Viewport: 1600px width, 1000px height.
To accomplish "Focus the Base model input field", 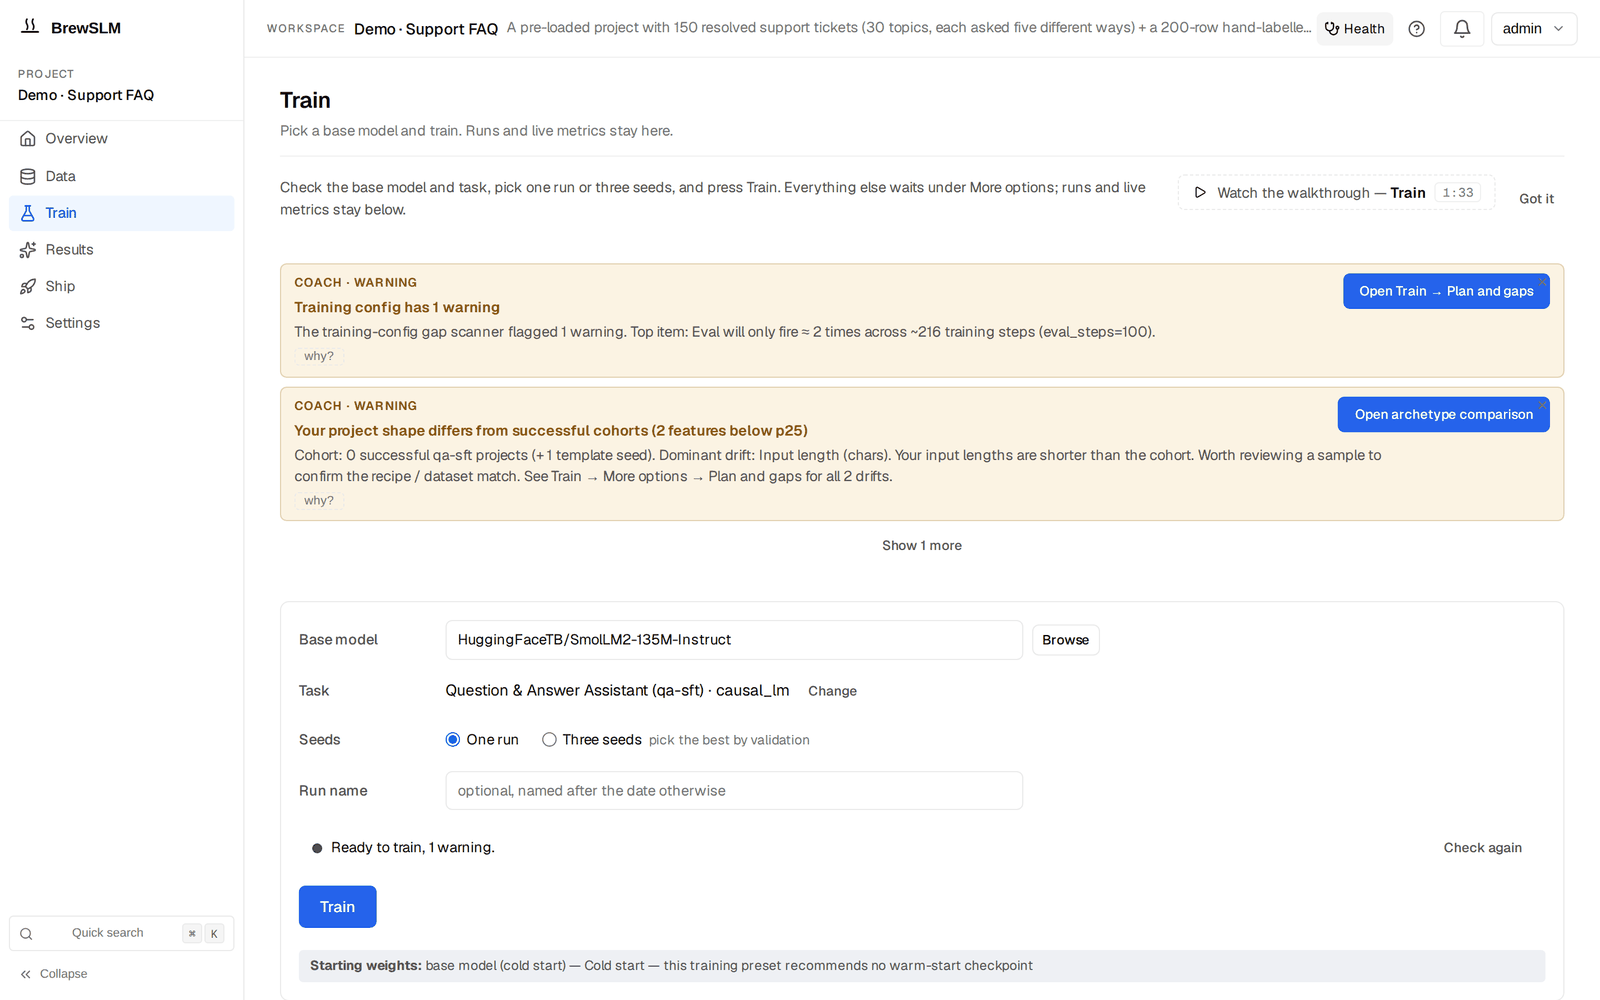I will 733,640.
